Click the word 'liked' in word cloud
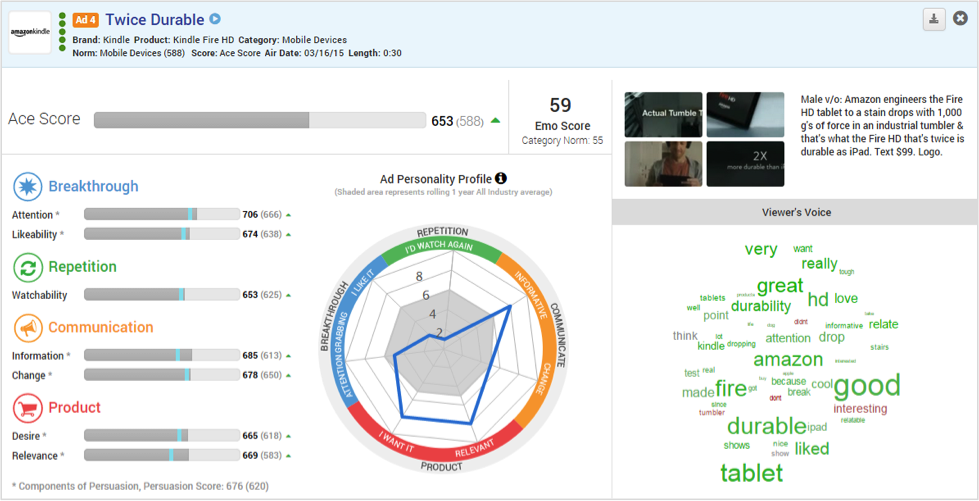 pyautogui.click(x=812, y=449)
